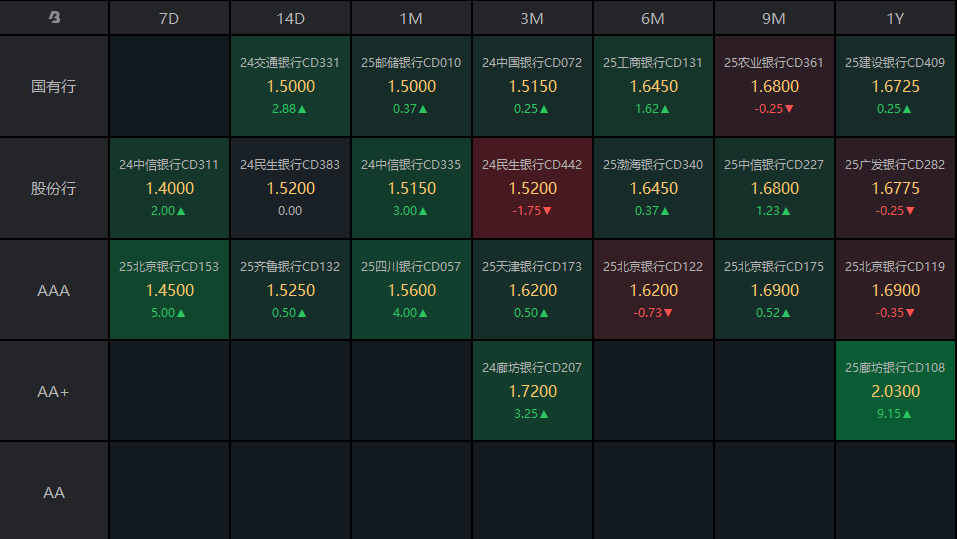Click the 24民生银行CD383 unchanged cell
The width and height of the screenshot is (957, 539).
(290, 188)
